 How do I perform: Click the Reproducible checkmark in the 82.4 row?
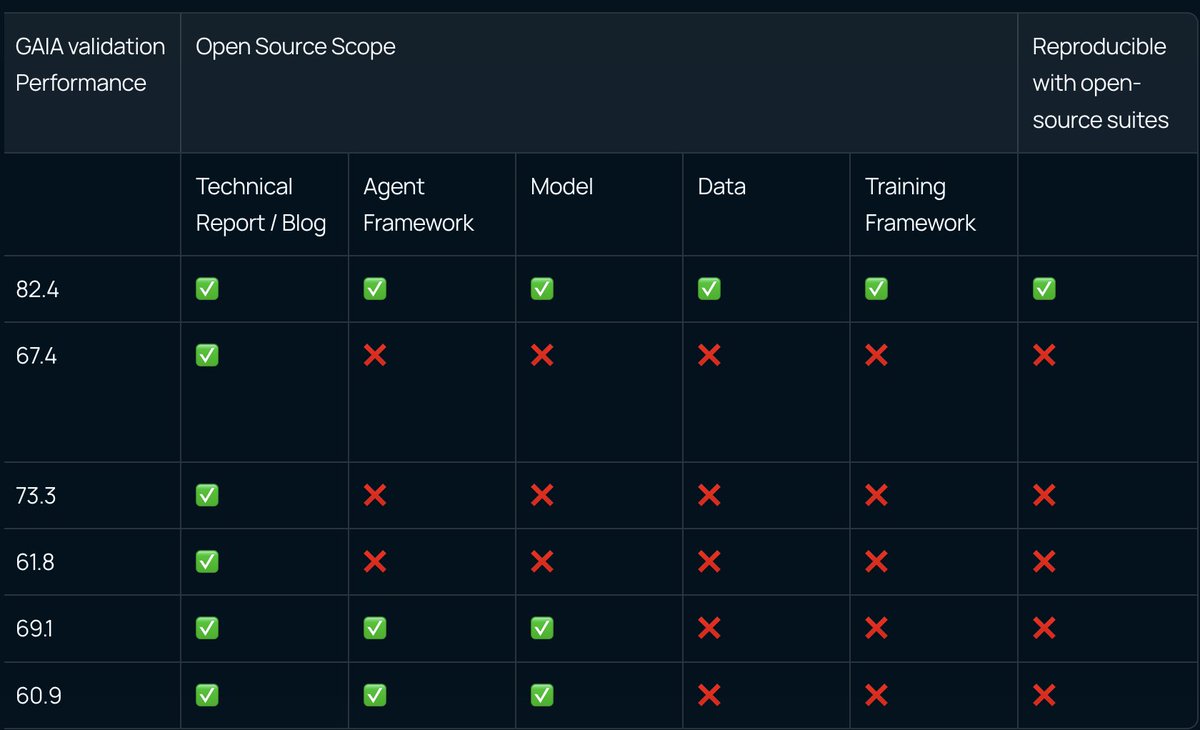click(1044, 289)
